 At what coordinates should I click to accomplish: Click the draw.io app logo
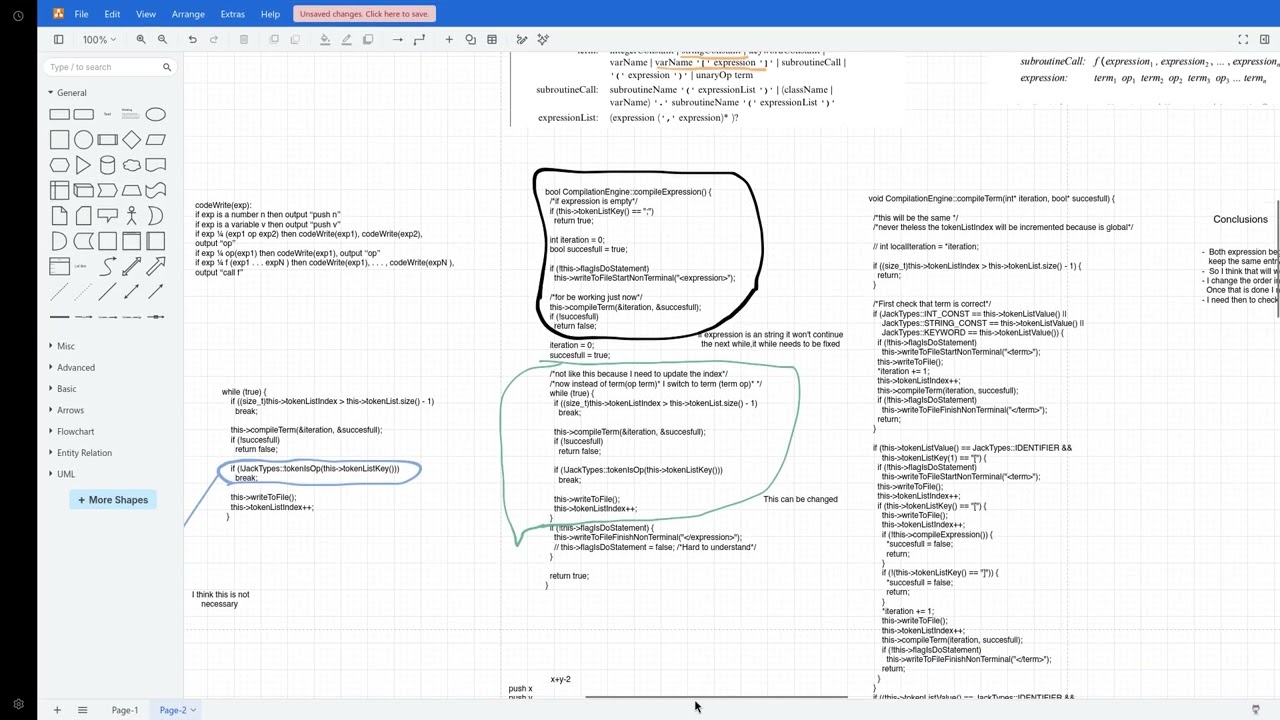point(58,14)
